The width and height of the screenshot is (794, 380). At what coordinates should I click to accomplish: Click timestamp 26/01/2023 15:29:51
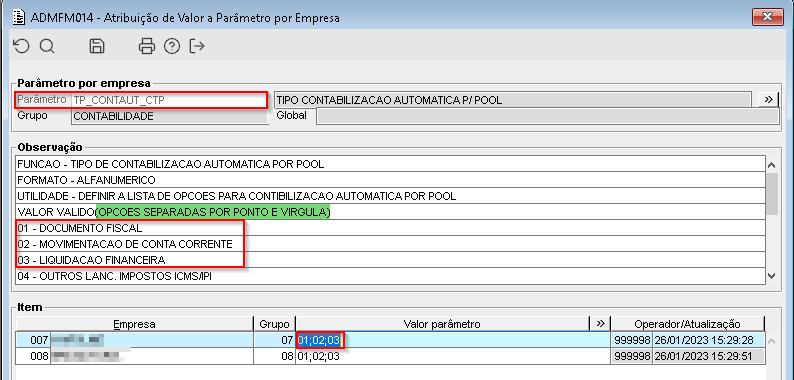[708, 356]
